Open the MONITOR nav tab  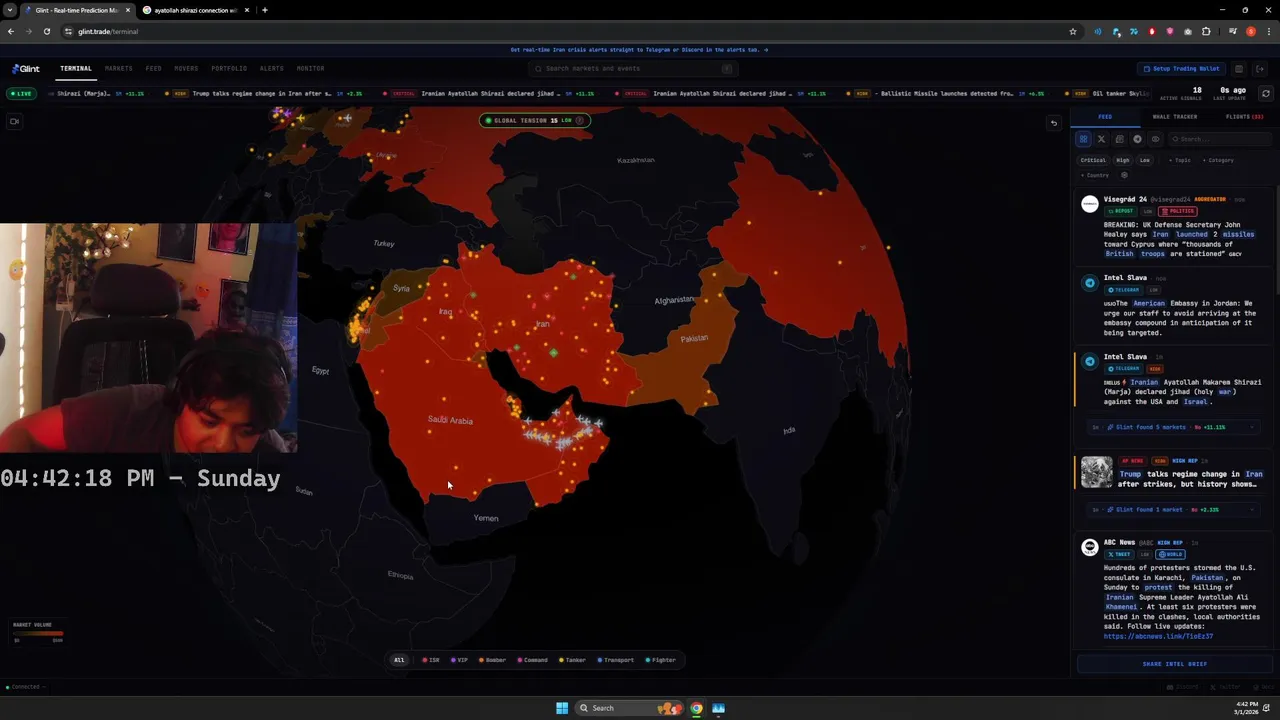(310, 68)
